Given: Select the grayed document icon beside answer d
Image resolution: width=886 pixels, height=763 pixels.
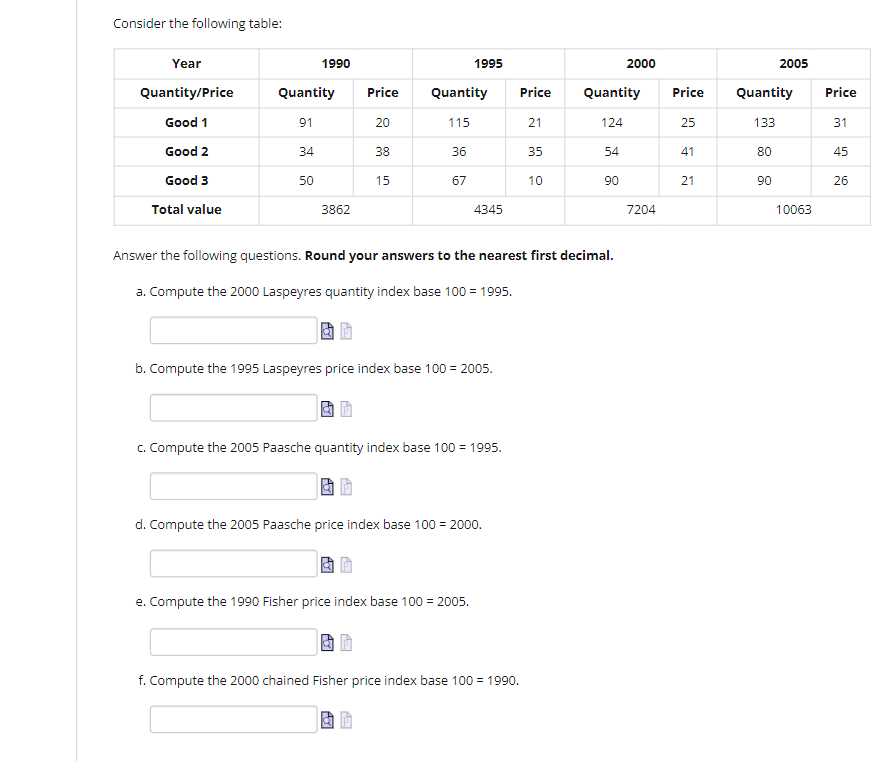Looking at the screenshot, I should [x=346, y=565].
